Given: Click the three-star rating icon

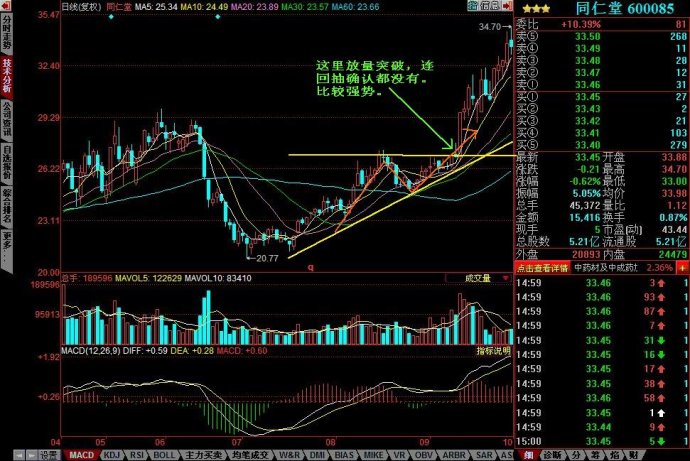Looking at the screenshot, I should 536,8.
